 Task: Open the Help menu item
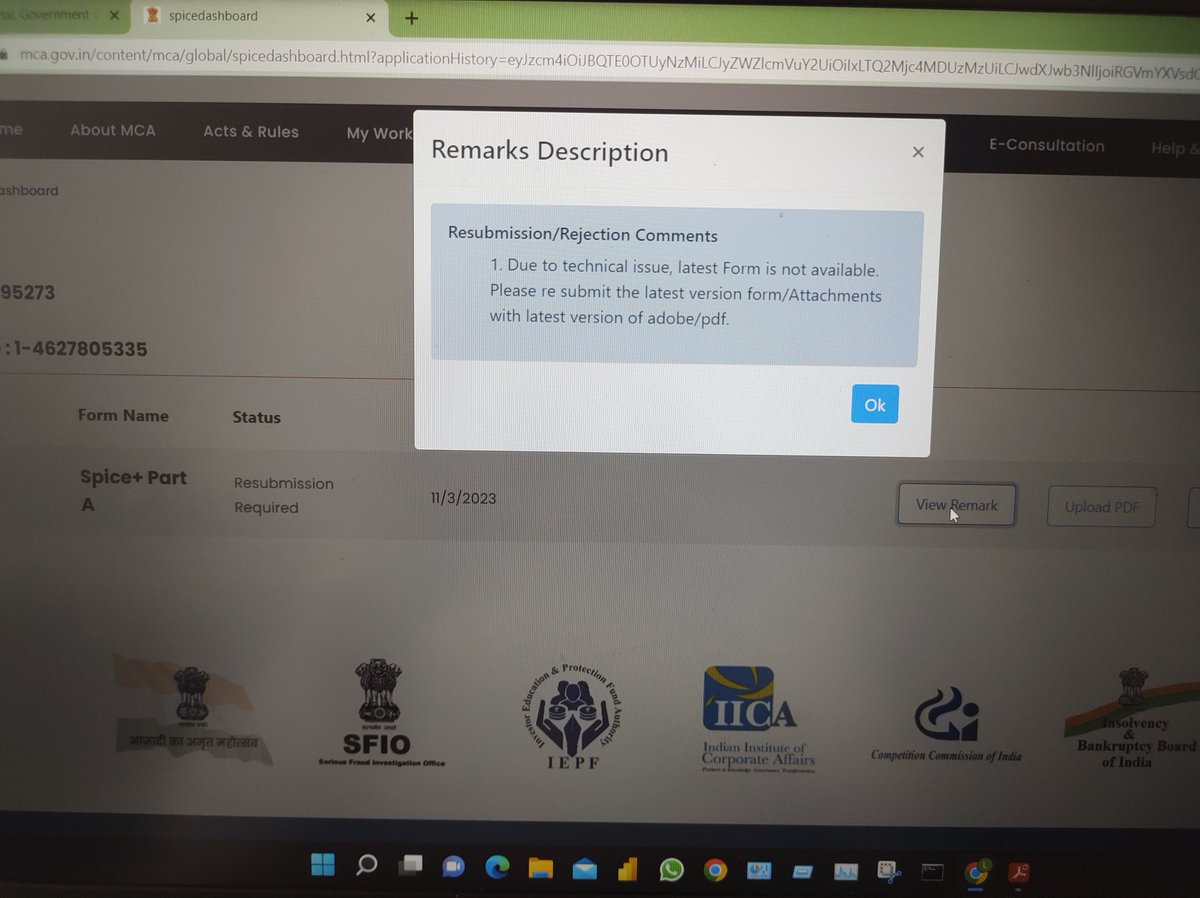(1174, 148)
